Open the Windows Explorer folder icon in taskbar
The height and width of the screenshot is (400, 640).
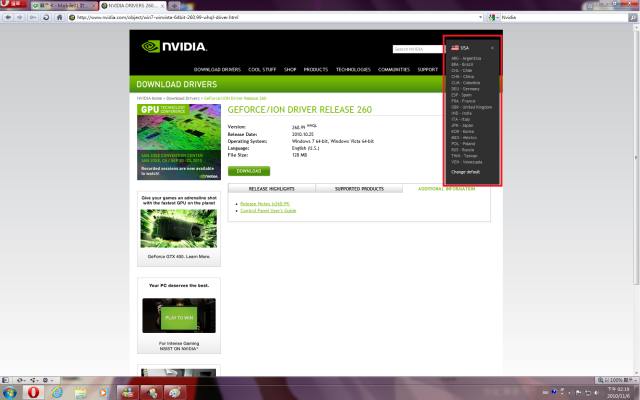coord(80,393)
